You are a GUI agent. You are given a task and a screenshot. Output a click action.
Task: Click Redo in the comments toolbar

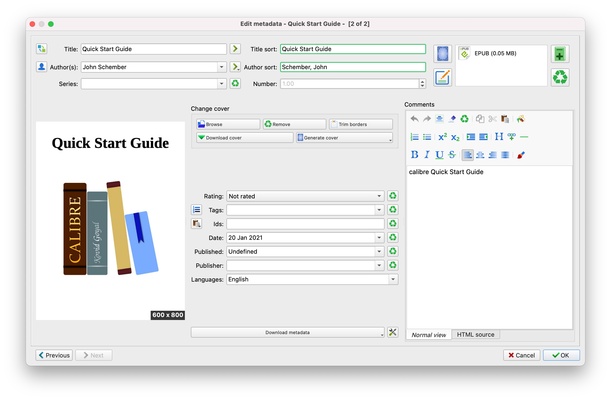(427, 119)
